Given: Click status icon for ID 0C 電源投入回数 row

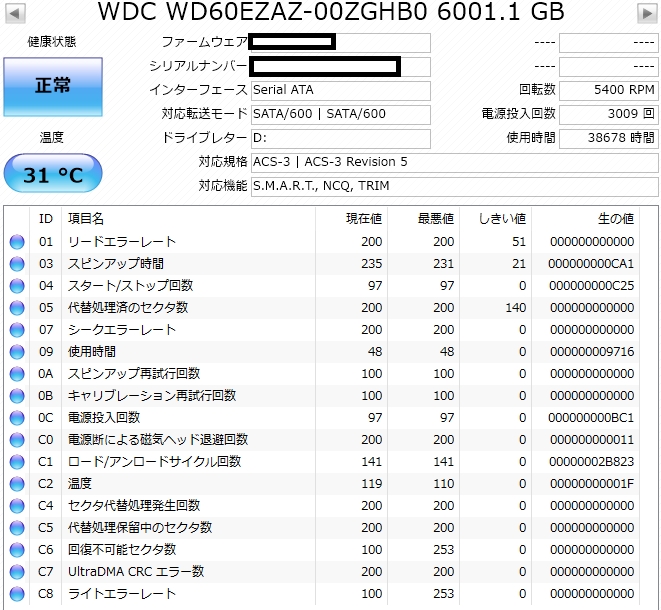Looking at the screenshot, I should point(17,418).
